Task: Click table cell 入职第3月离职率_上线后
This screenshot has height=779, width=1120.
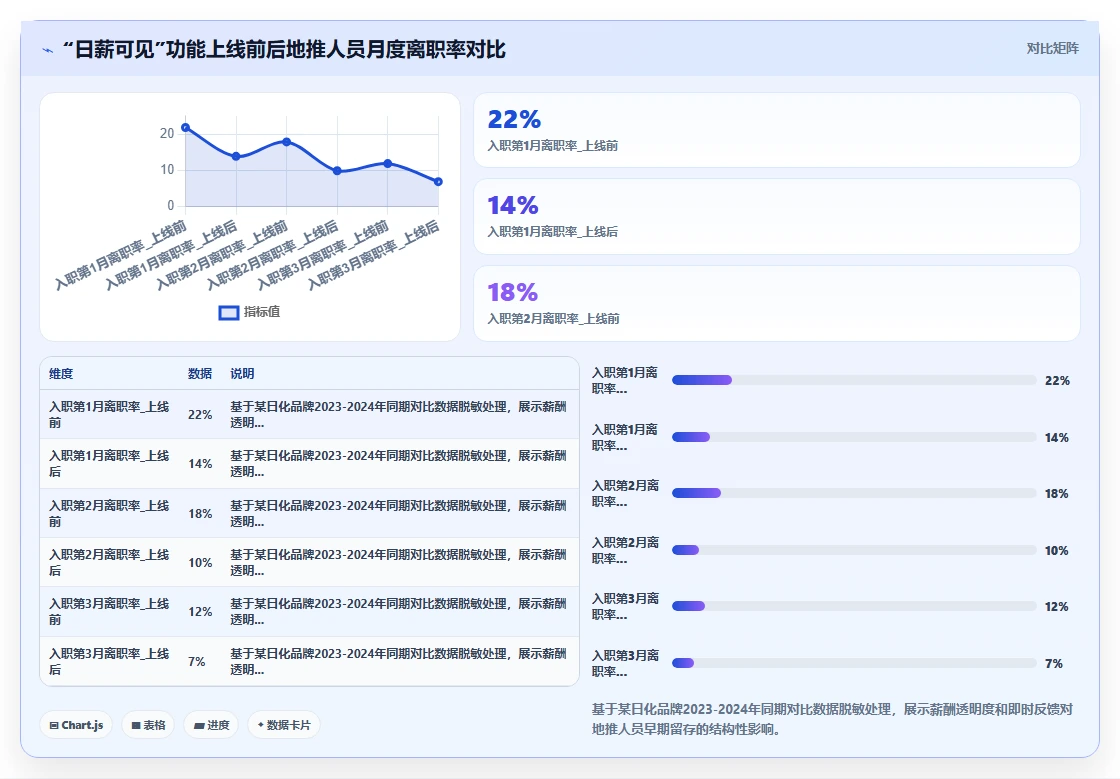Action: click(x=109, y=662)
